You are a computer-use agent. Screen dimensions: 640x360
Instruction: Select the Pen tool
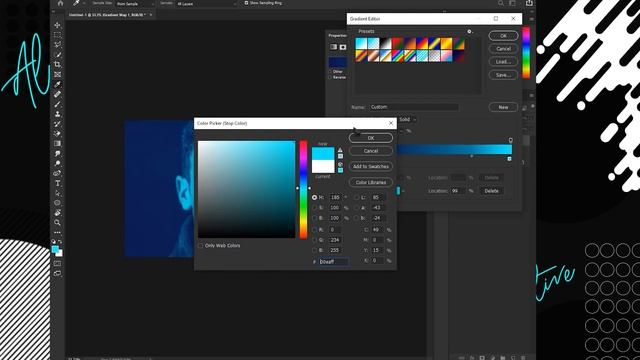click(x=58, y=173)
